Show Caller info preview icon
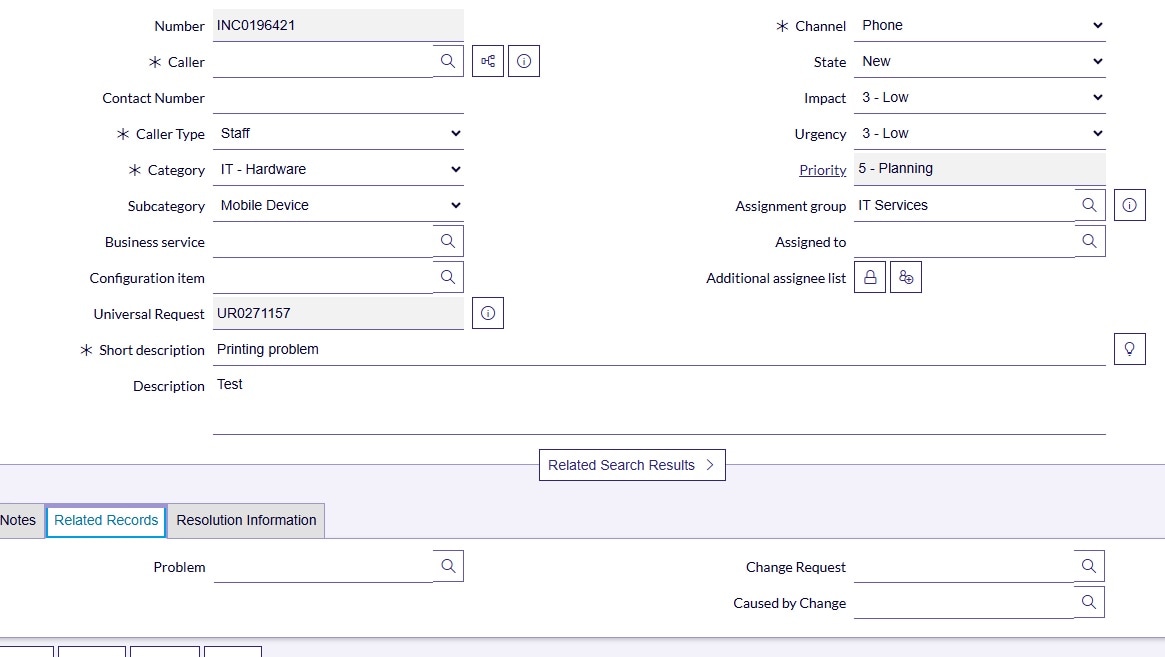The width and height of the screenshot is (1165, 657). click(x=524, y=61)
